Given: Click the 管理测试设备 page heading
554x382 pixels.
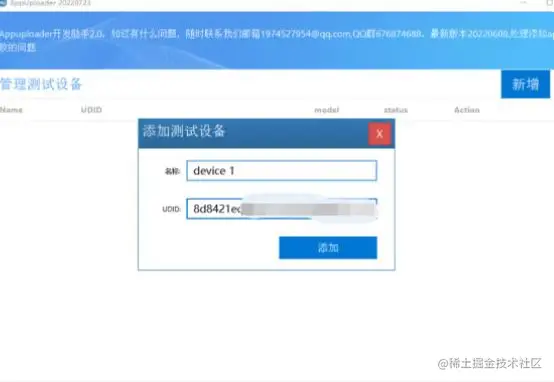Looking at the screenshot, I should tap(41, 84).
